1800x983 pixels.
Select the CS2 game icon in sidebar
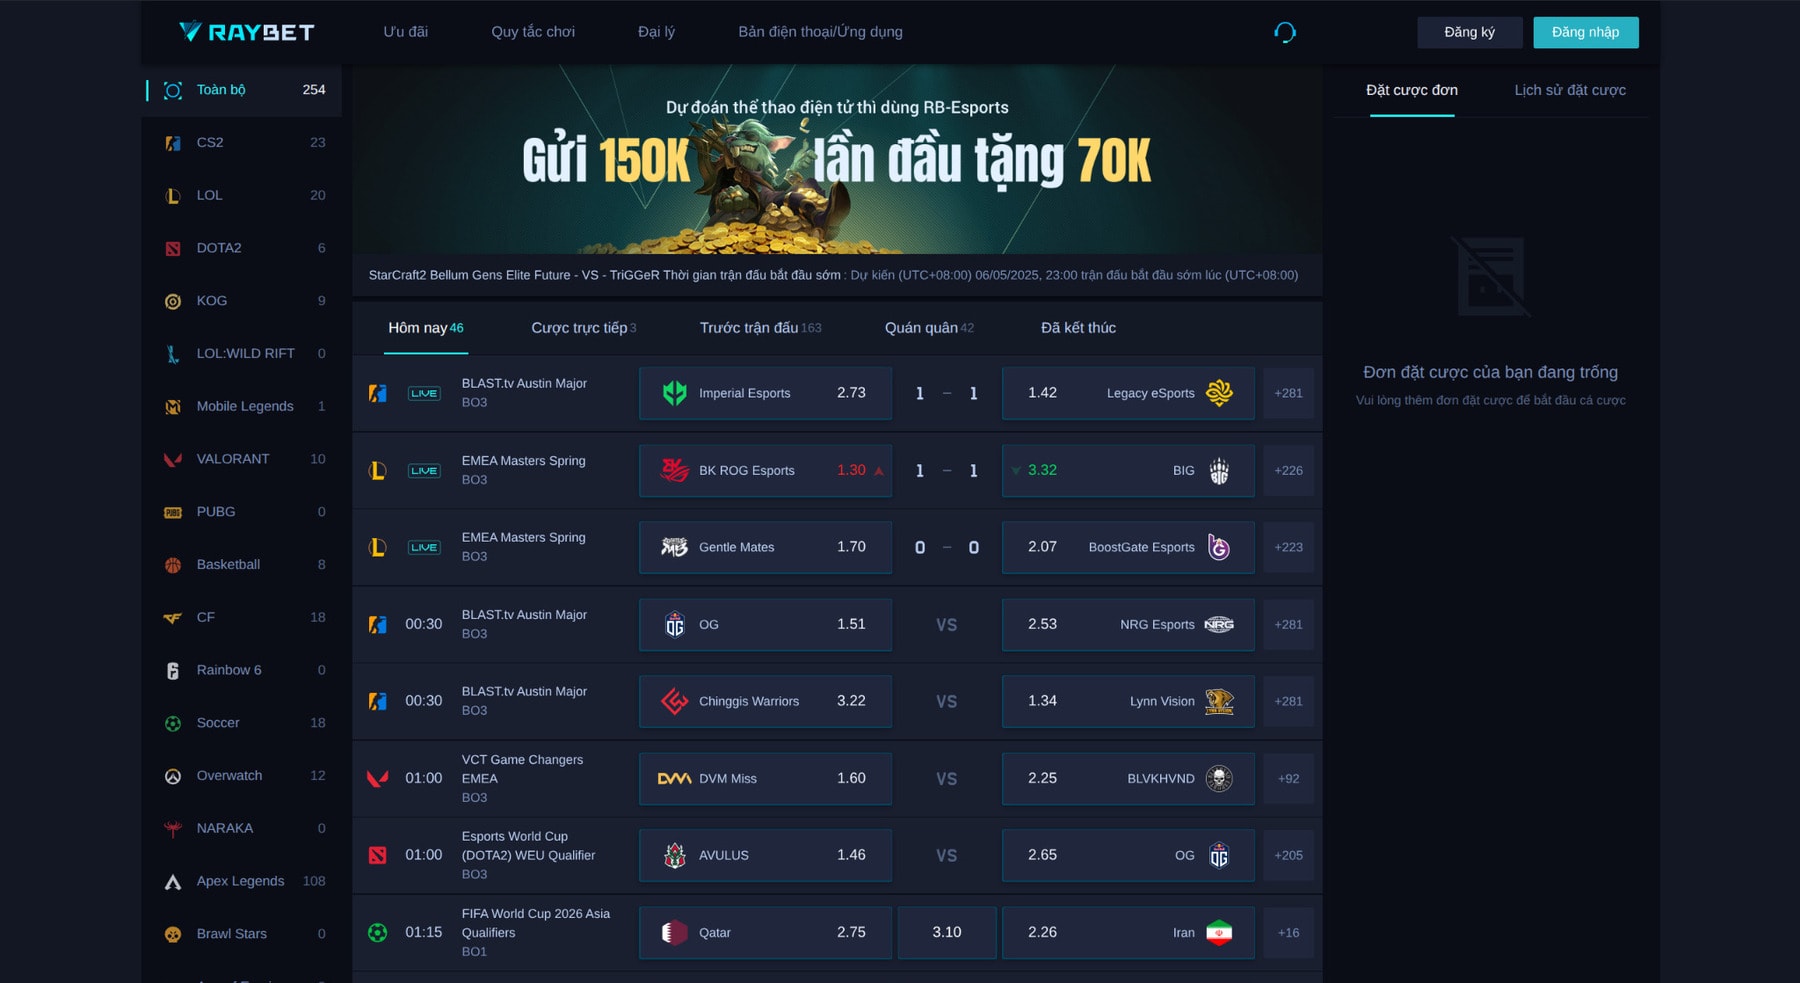click(x=173, y=143)
